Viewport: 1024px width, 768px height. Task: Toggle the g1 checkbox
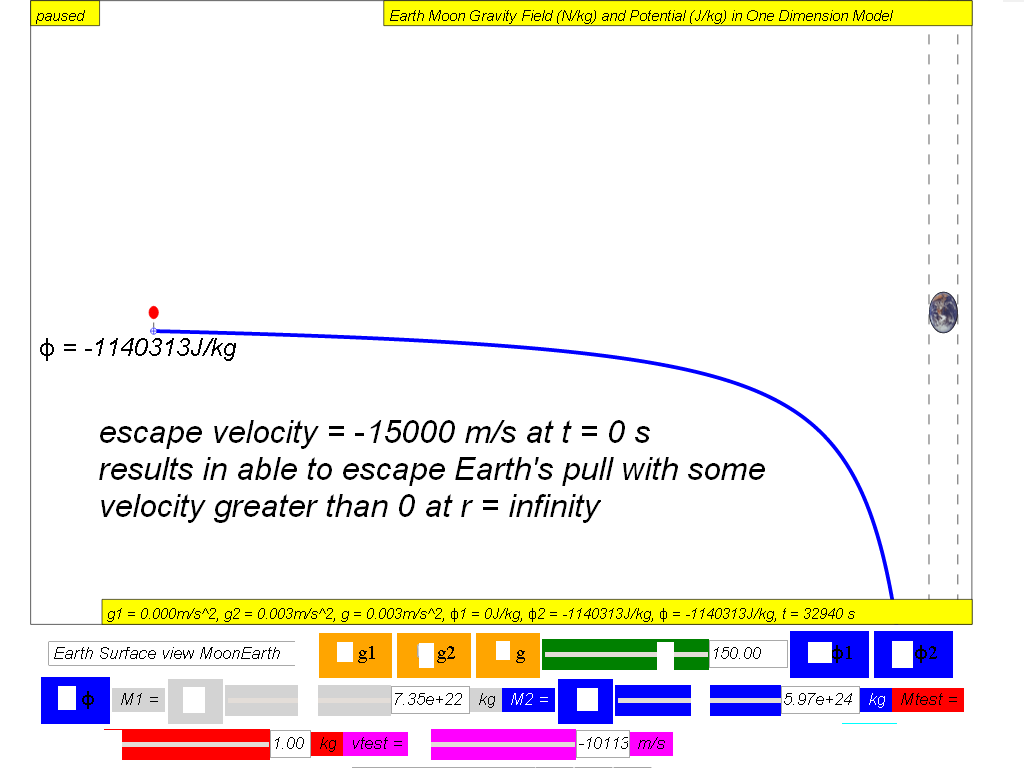pos(345,652)
